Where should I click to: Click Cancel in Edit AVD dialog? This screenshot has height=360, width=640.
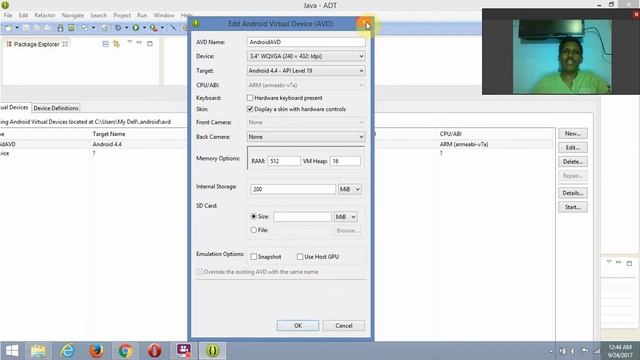pos(344,326)
